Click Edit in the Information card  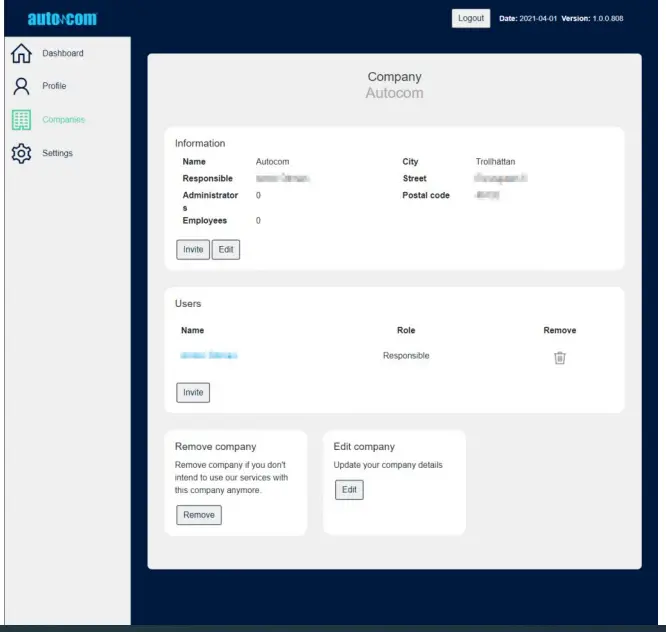click(x=227, y=249)
